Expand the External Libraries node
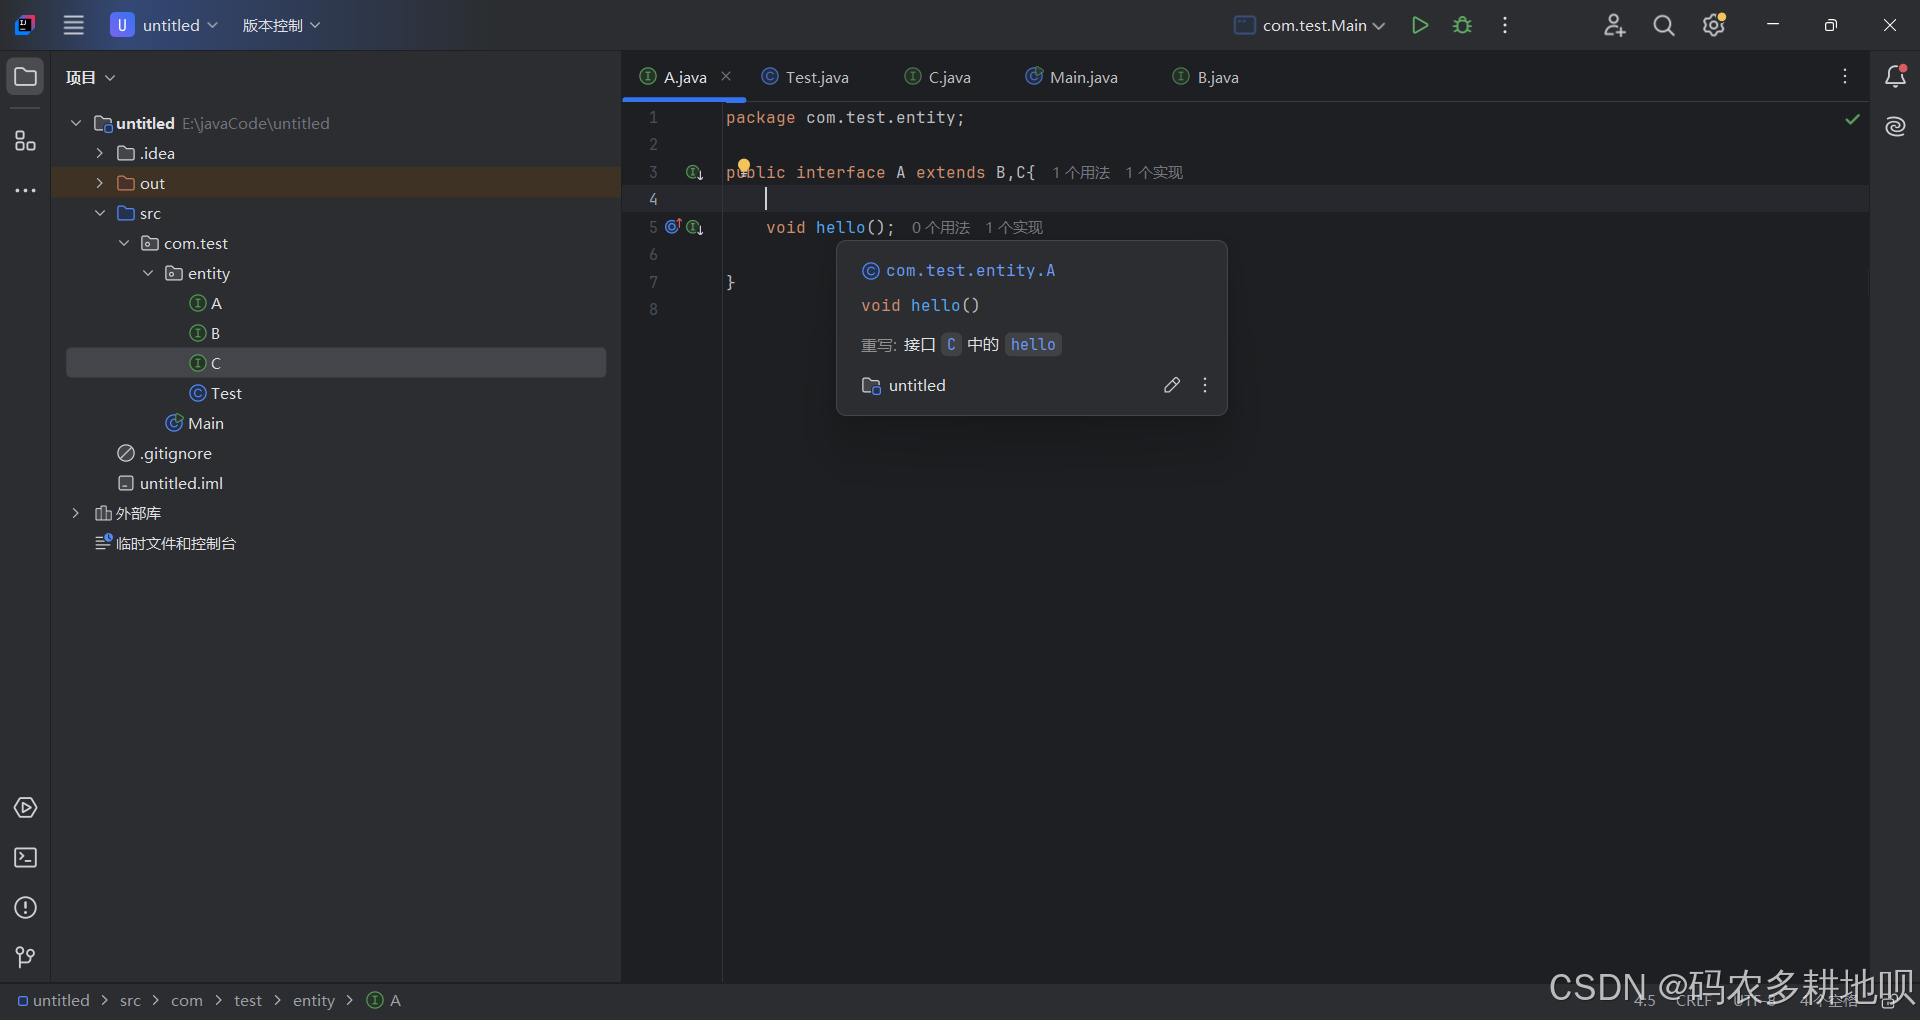This screenshot has height=1020, width=1920. click(x=76, y=513)
